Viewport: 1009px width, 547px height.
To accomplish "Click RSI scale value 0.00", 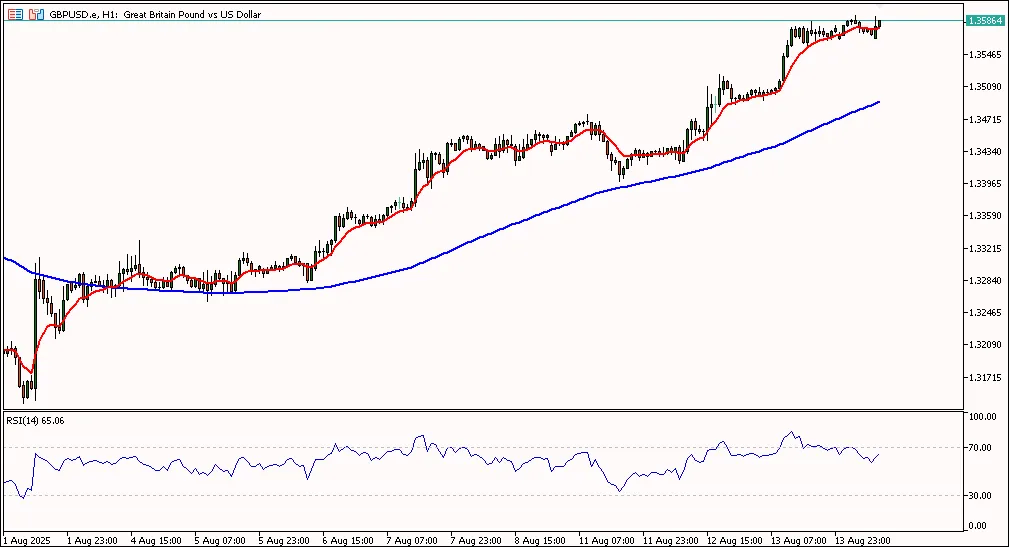I will tap(978, 526).
